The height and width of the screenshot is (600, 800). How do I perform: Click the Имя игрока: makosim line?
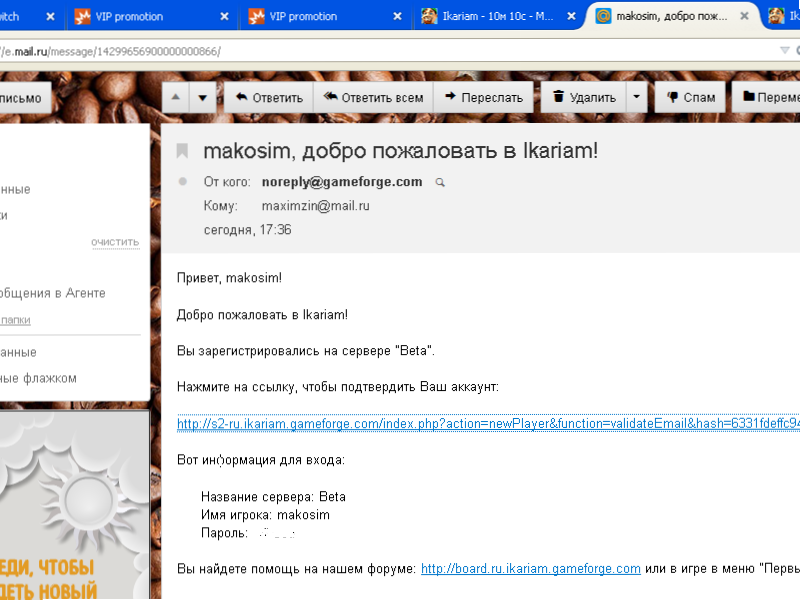(x=265, y=515)
